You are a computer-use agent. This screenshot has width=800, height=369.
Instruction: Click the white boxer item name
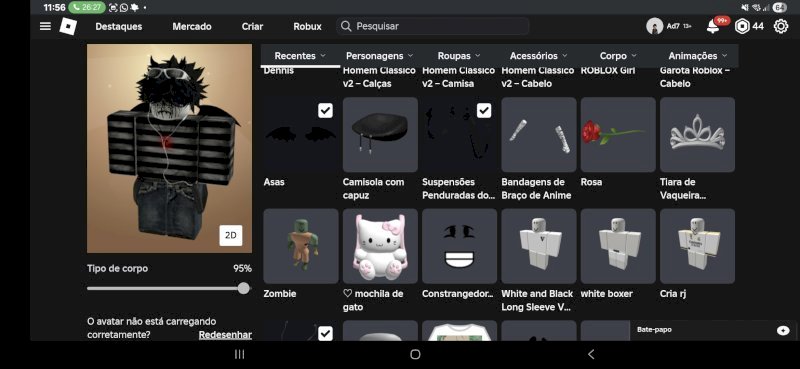607,294
